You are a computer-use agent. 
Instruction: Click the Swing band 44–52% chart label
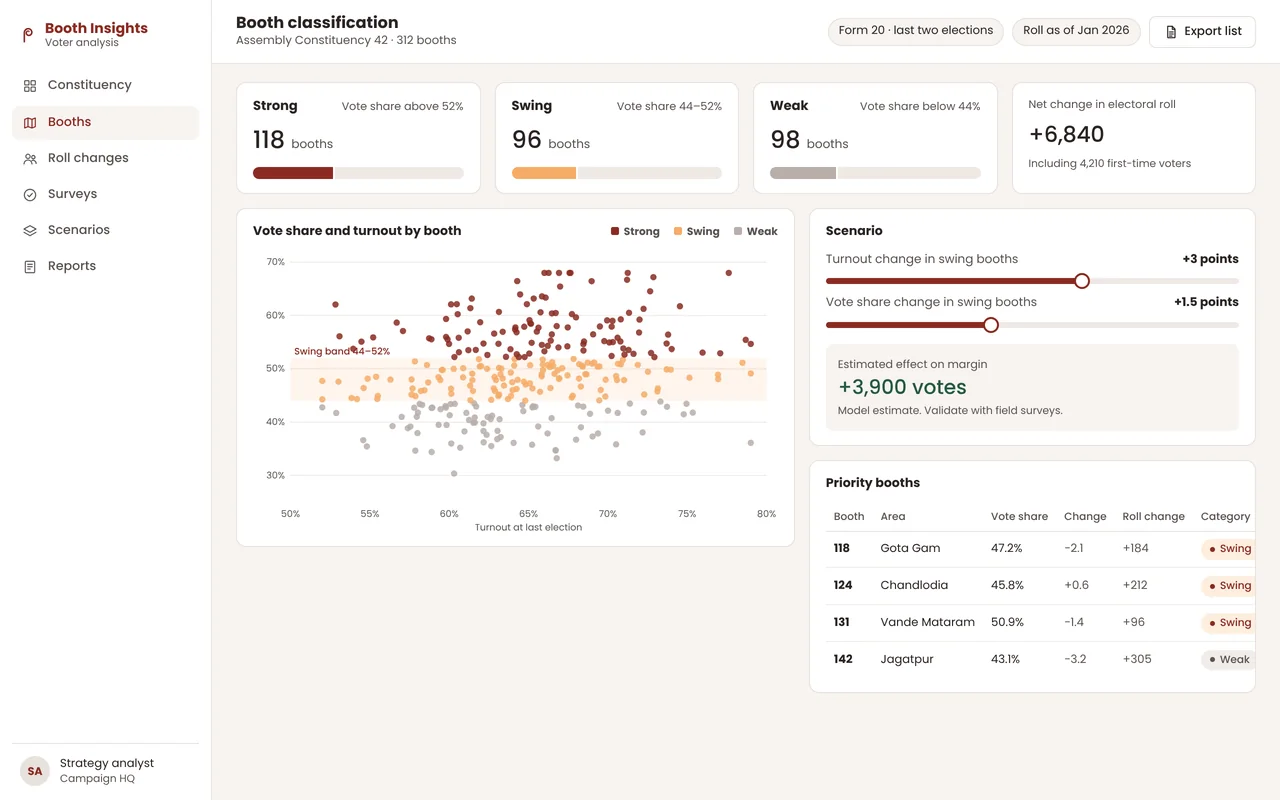click(x=342, y=351)
